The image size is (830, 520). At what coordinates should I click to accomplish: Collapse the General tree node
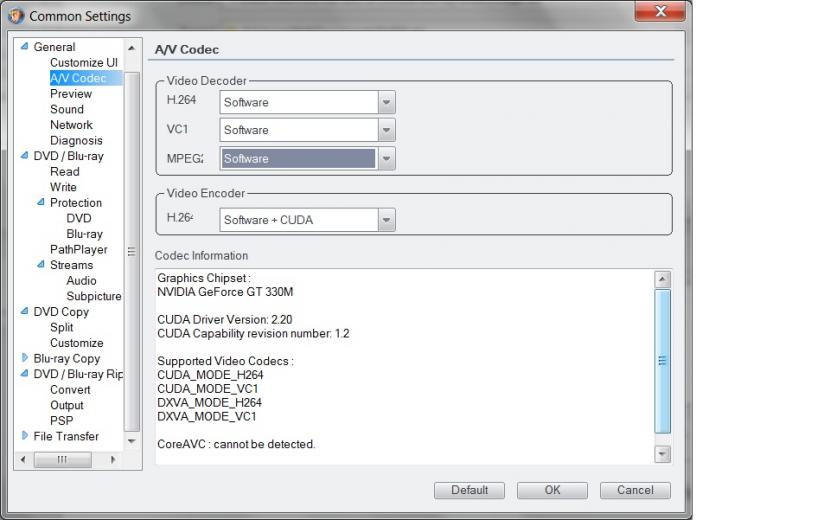pyautogui.click(x=24, y=47)
